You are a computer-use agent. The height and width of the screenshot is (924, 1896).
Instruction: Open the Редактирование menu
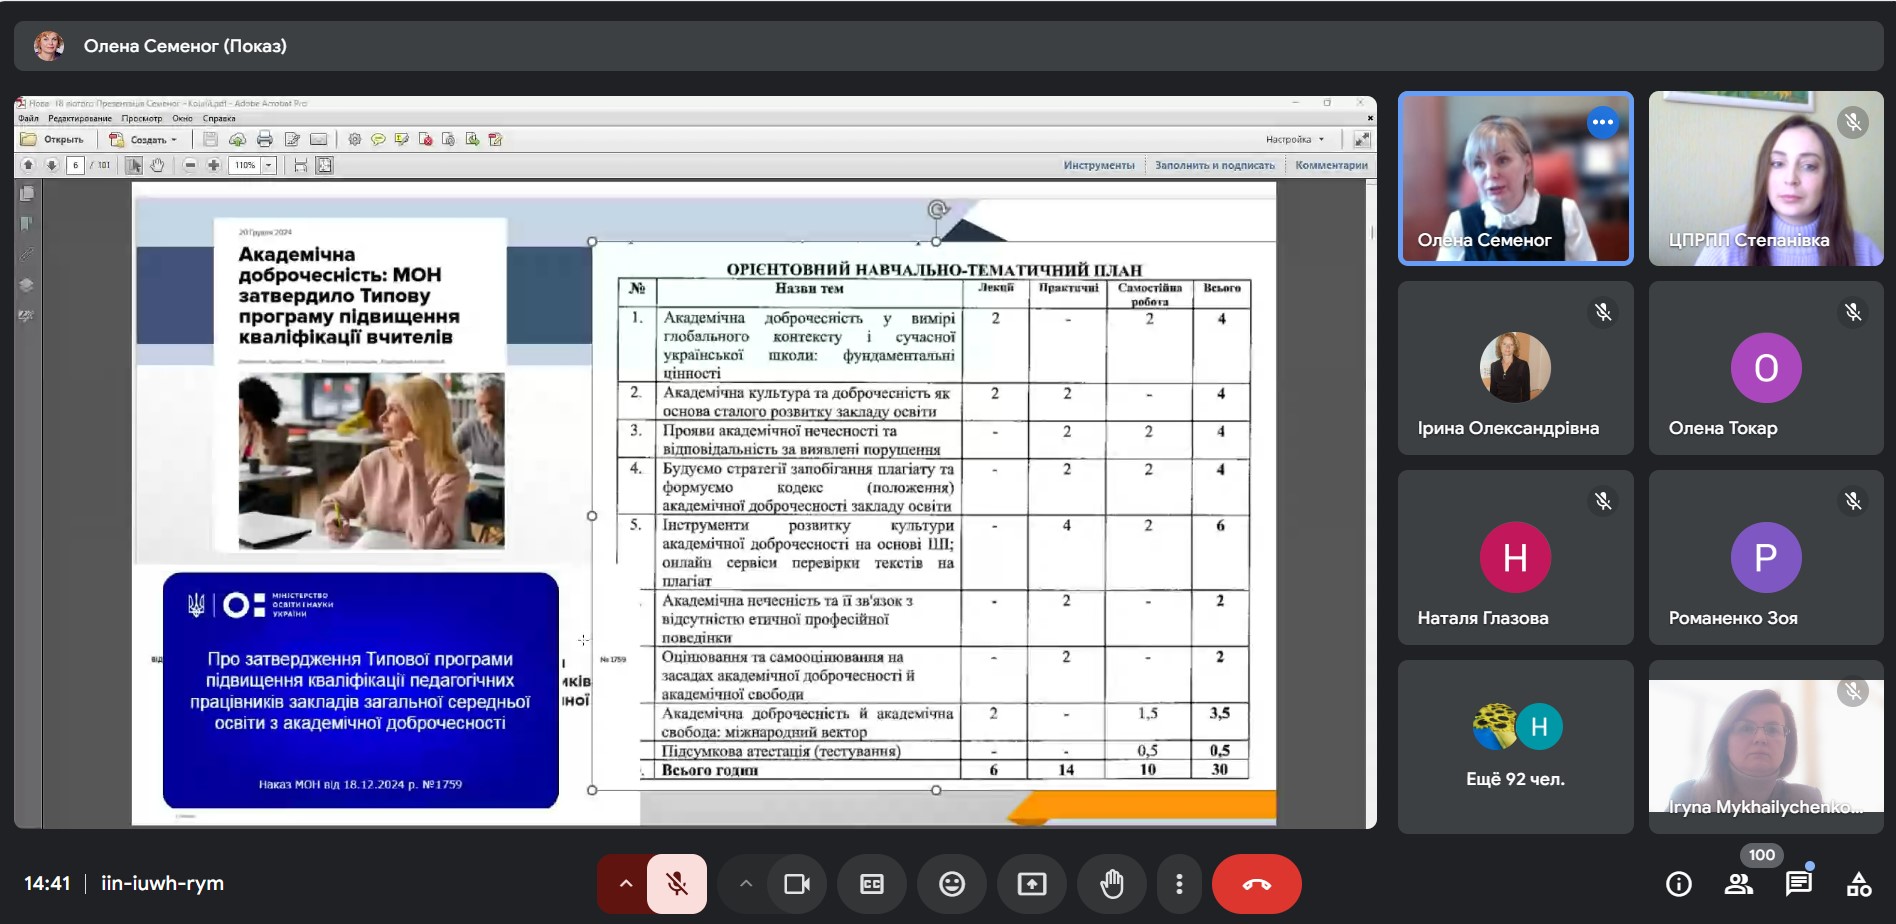80,118
